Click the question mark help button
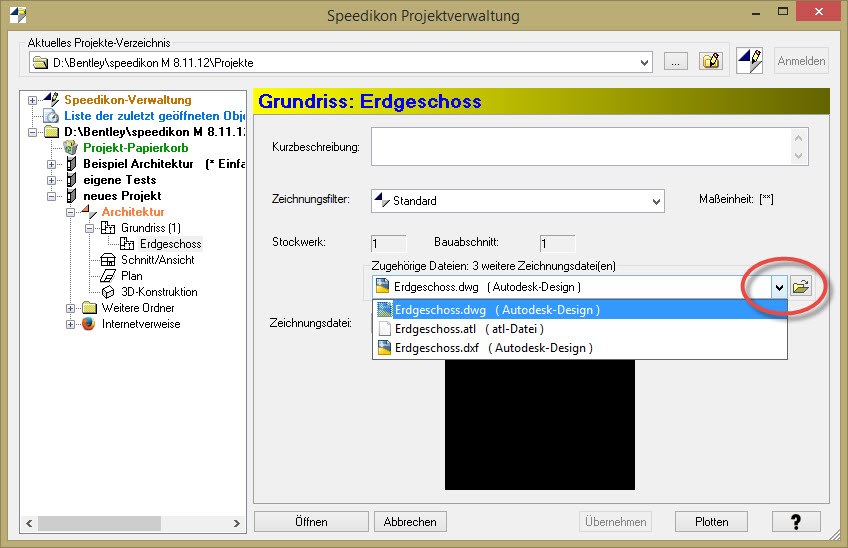This screenshot has height=548, width=848. 796,521
